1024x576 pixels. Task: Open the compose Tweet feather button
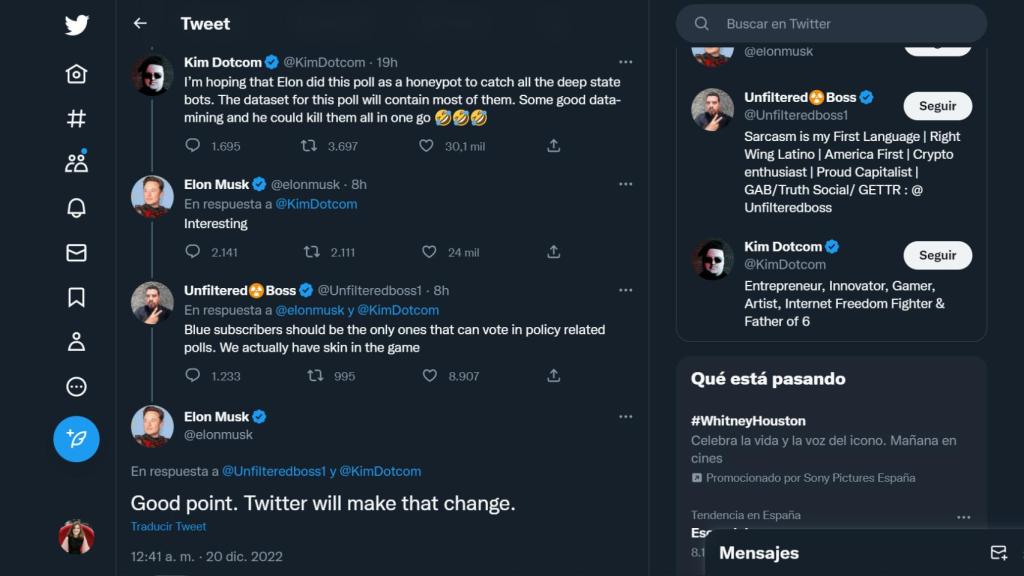pos(76,439)
